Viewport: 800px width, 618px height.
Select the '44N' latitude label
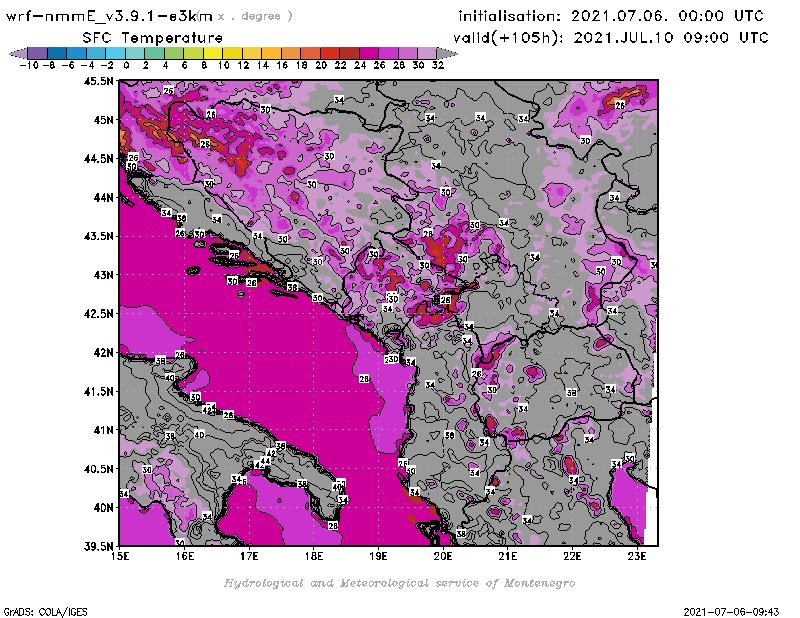pyautogui.click(x=103, y=197)
